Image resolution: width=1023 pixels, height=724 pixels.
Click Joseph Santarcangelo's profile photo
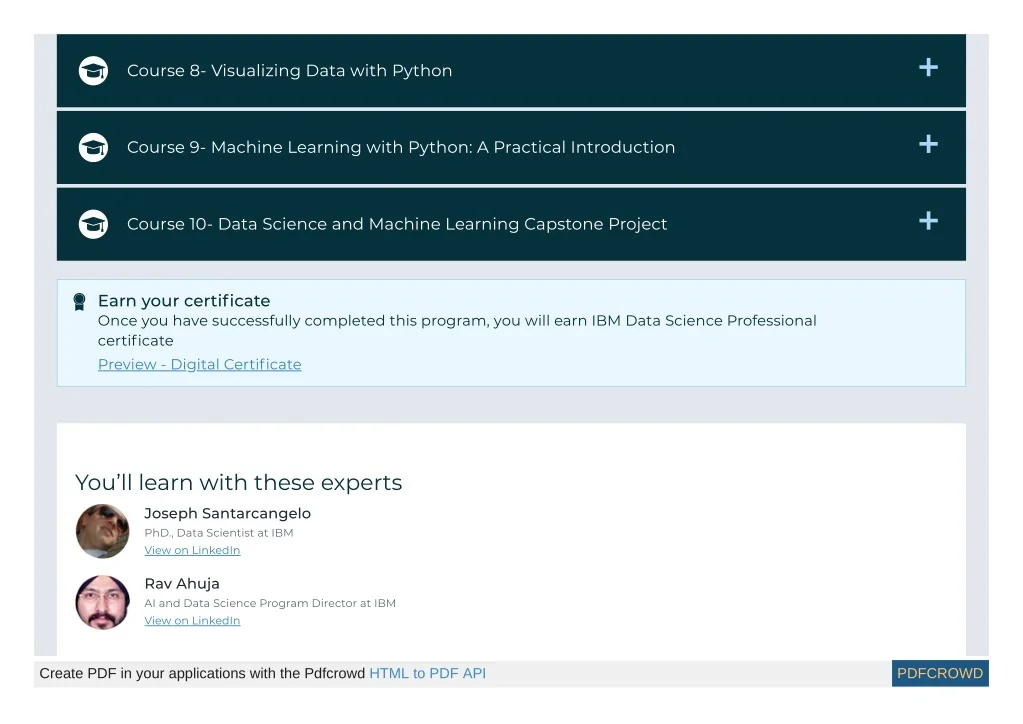coord(103,531)
